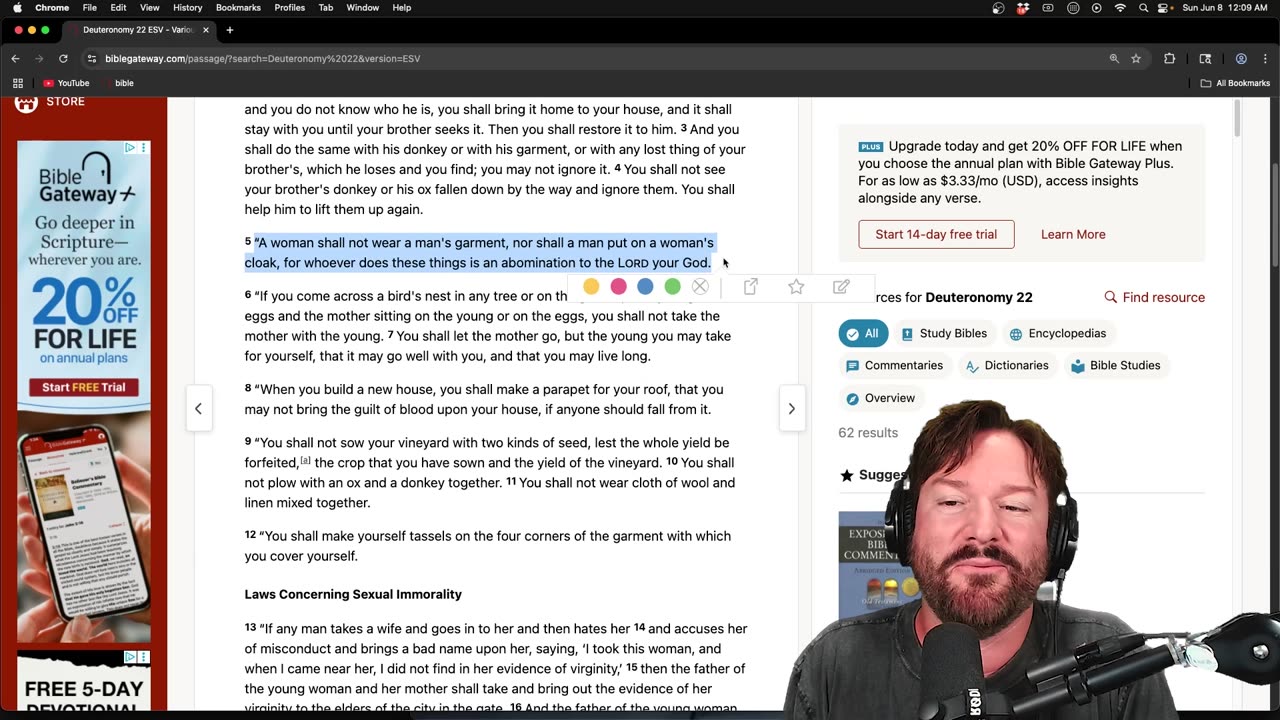Click the Chrome back arrow
This screenshot has width=1280, height=720.
15,59
